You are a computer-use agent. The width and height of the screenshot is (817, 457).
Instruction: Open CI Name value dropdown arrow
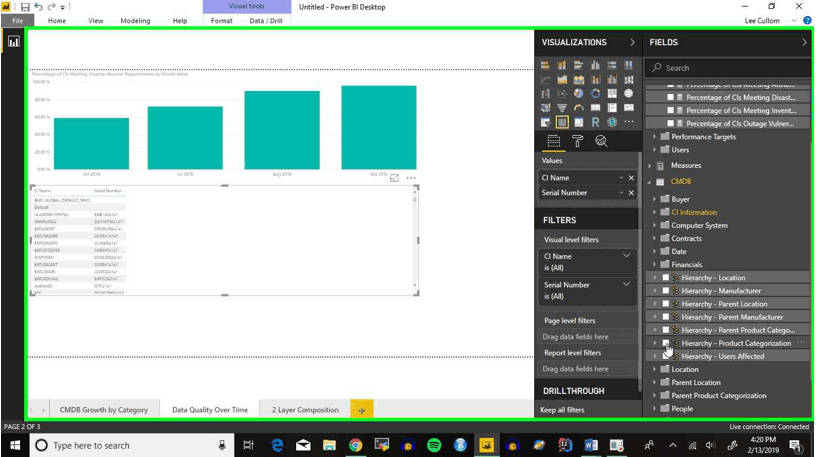click(621, 178)
